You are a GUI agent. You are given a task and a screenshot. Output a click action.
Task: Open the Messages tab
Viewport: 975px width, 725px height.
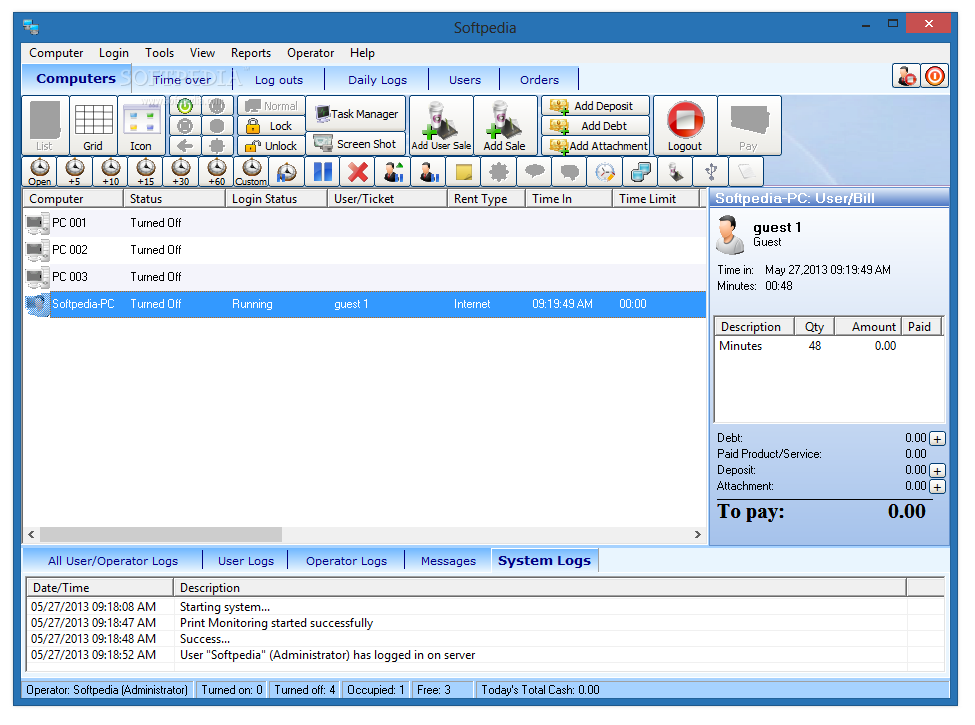[x=448, y=561]
